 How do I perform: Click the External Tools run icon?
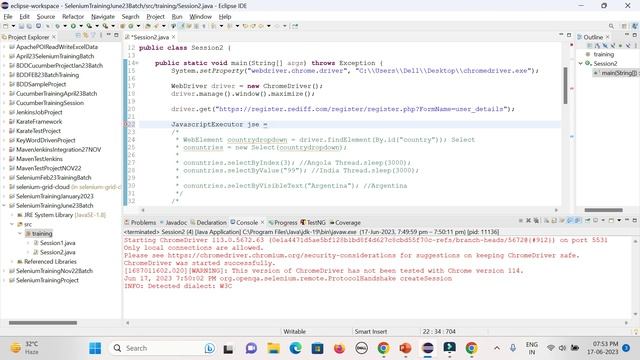coord(105,26)
